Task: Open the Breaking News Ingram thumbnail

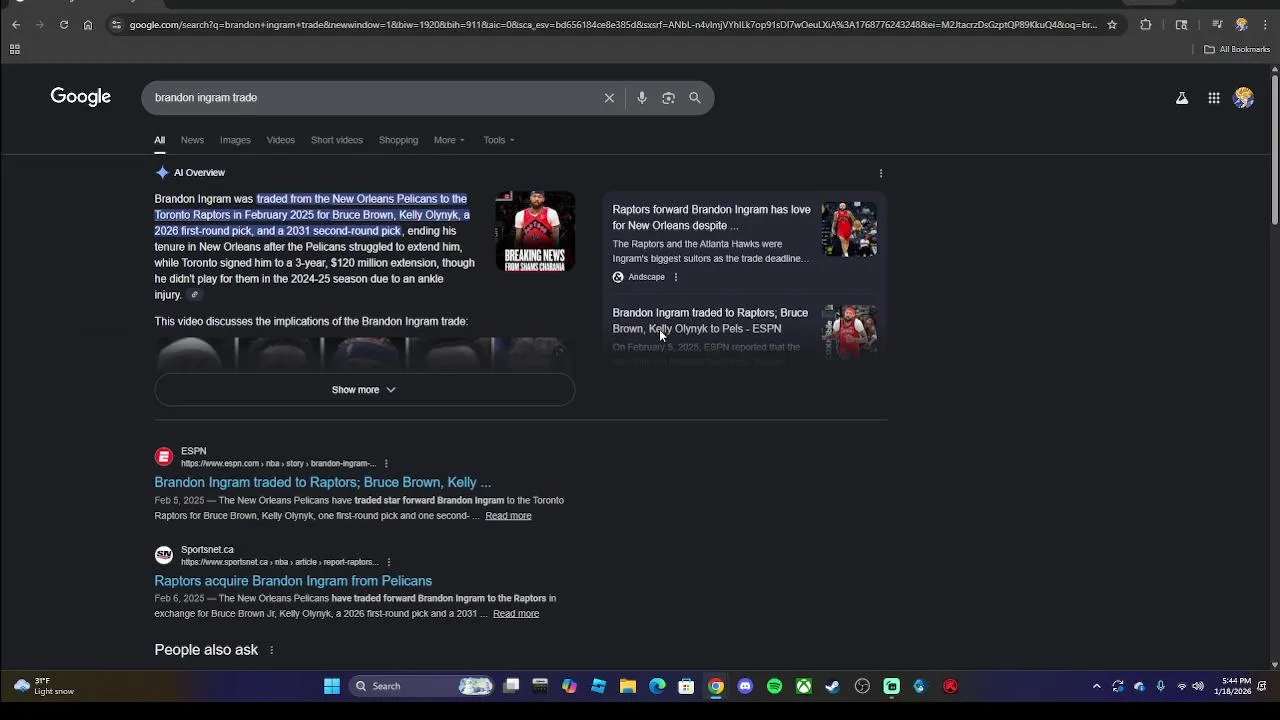Action: tap(535, 231)
